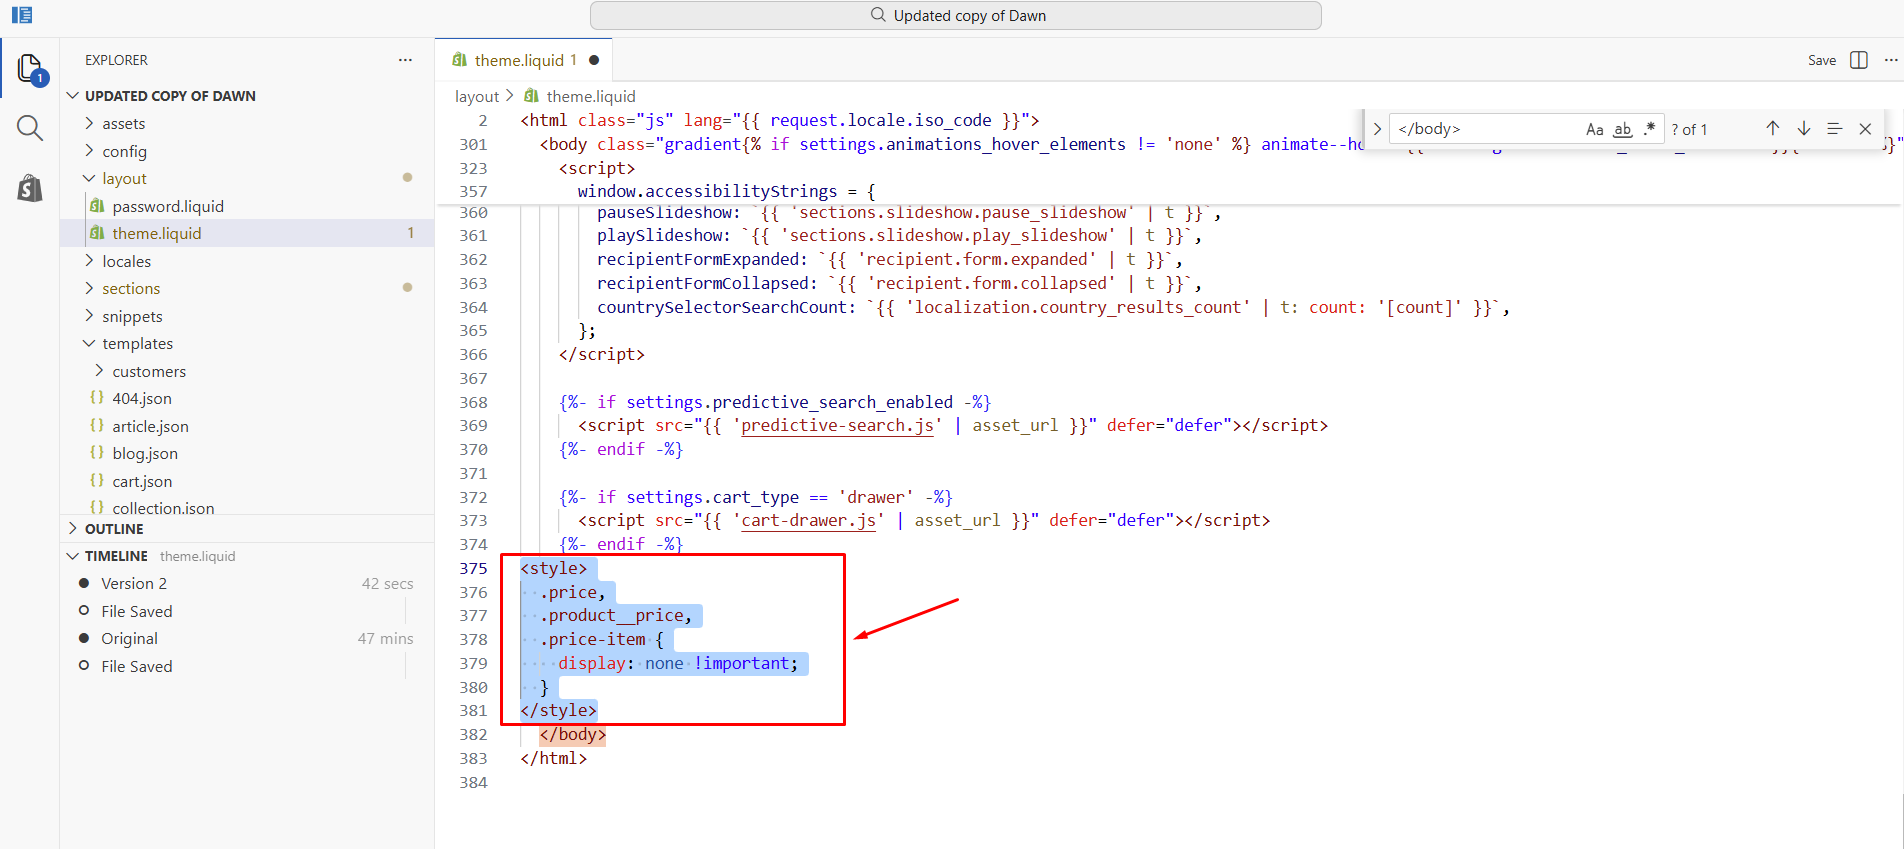
Task: Select the theme.liquid editor tab
Action: tap(523, 60)
